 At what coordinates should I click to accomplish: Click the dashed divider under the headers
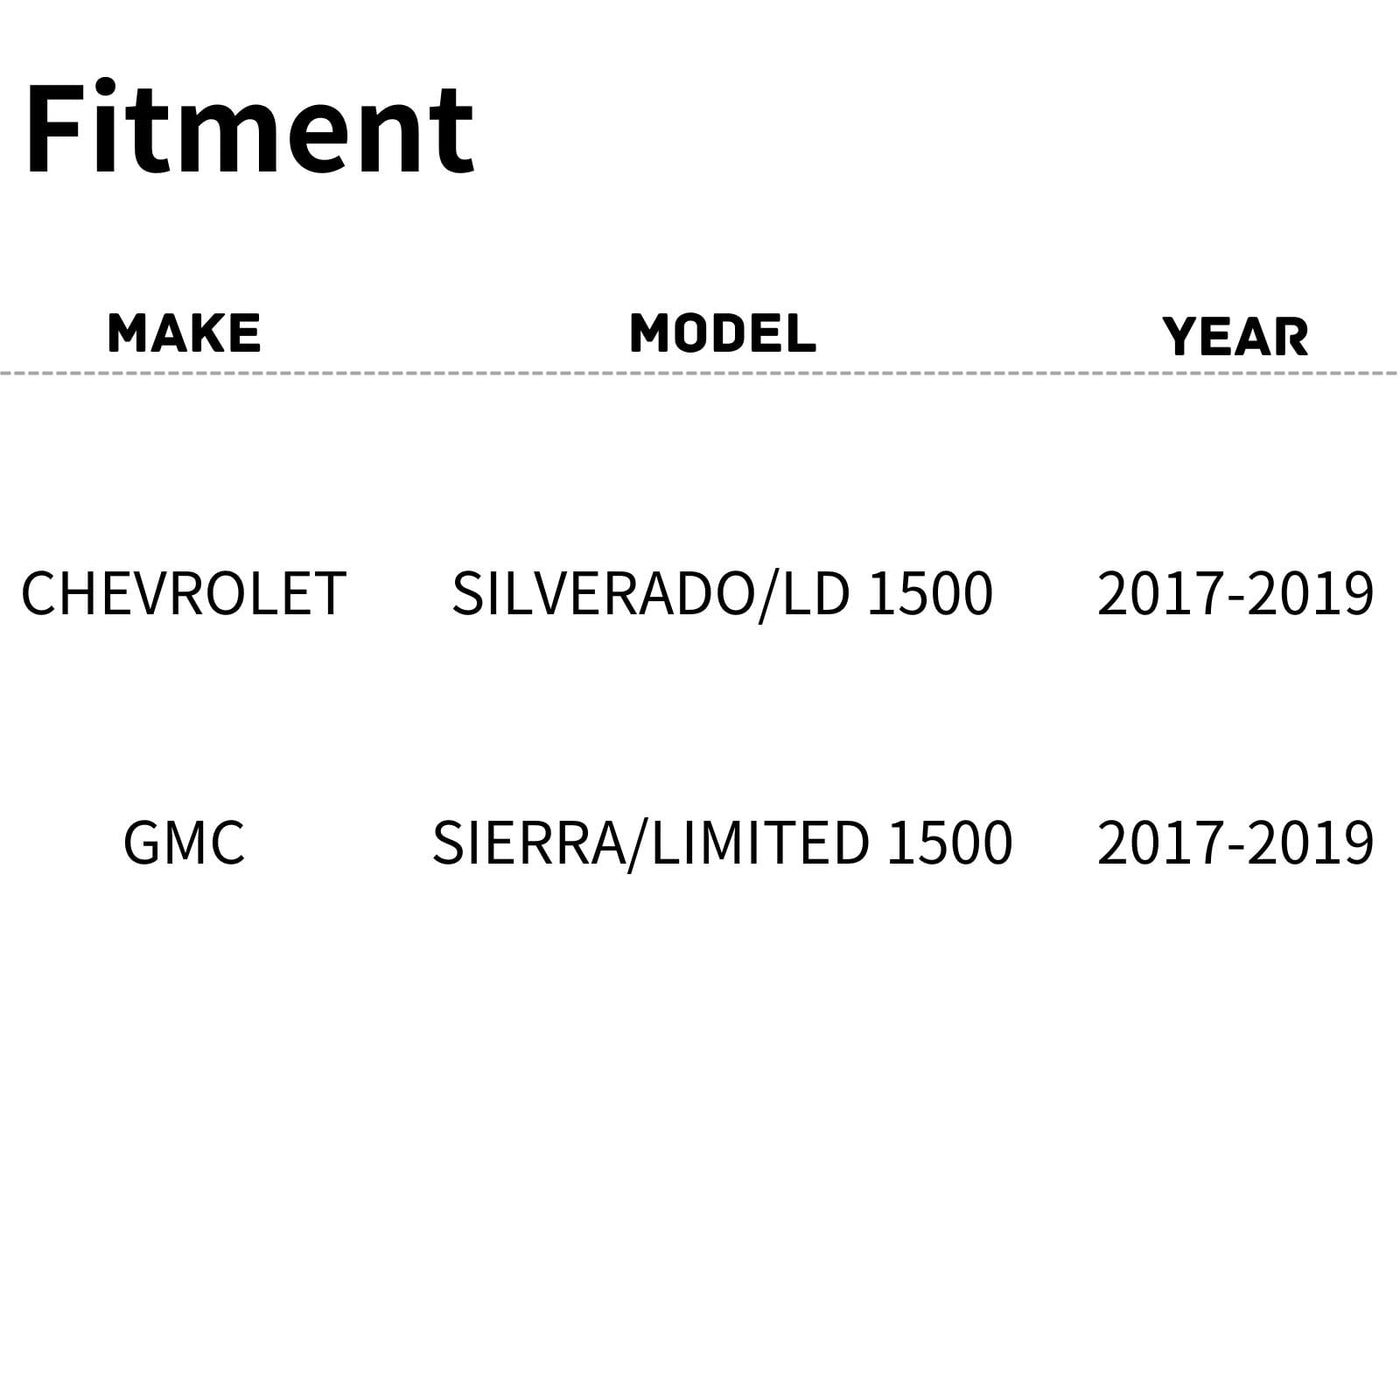pos(700,374)
